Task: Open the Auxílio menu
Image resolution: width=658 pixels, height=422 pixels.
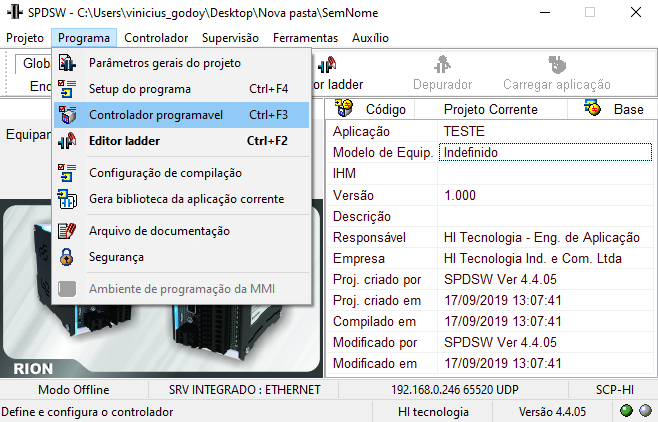Action: point(371,38)
